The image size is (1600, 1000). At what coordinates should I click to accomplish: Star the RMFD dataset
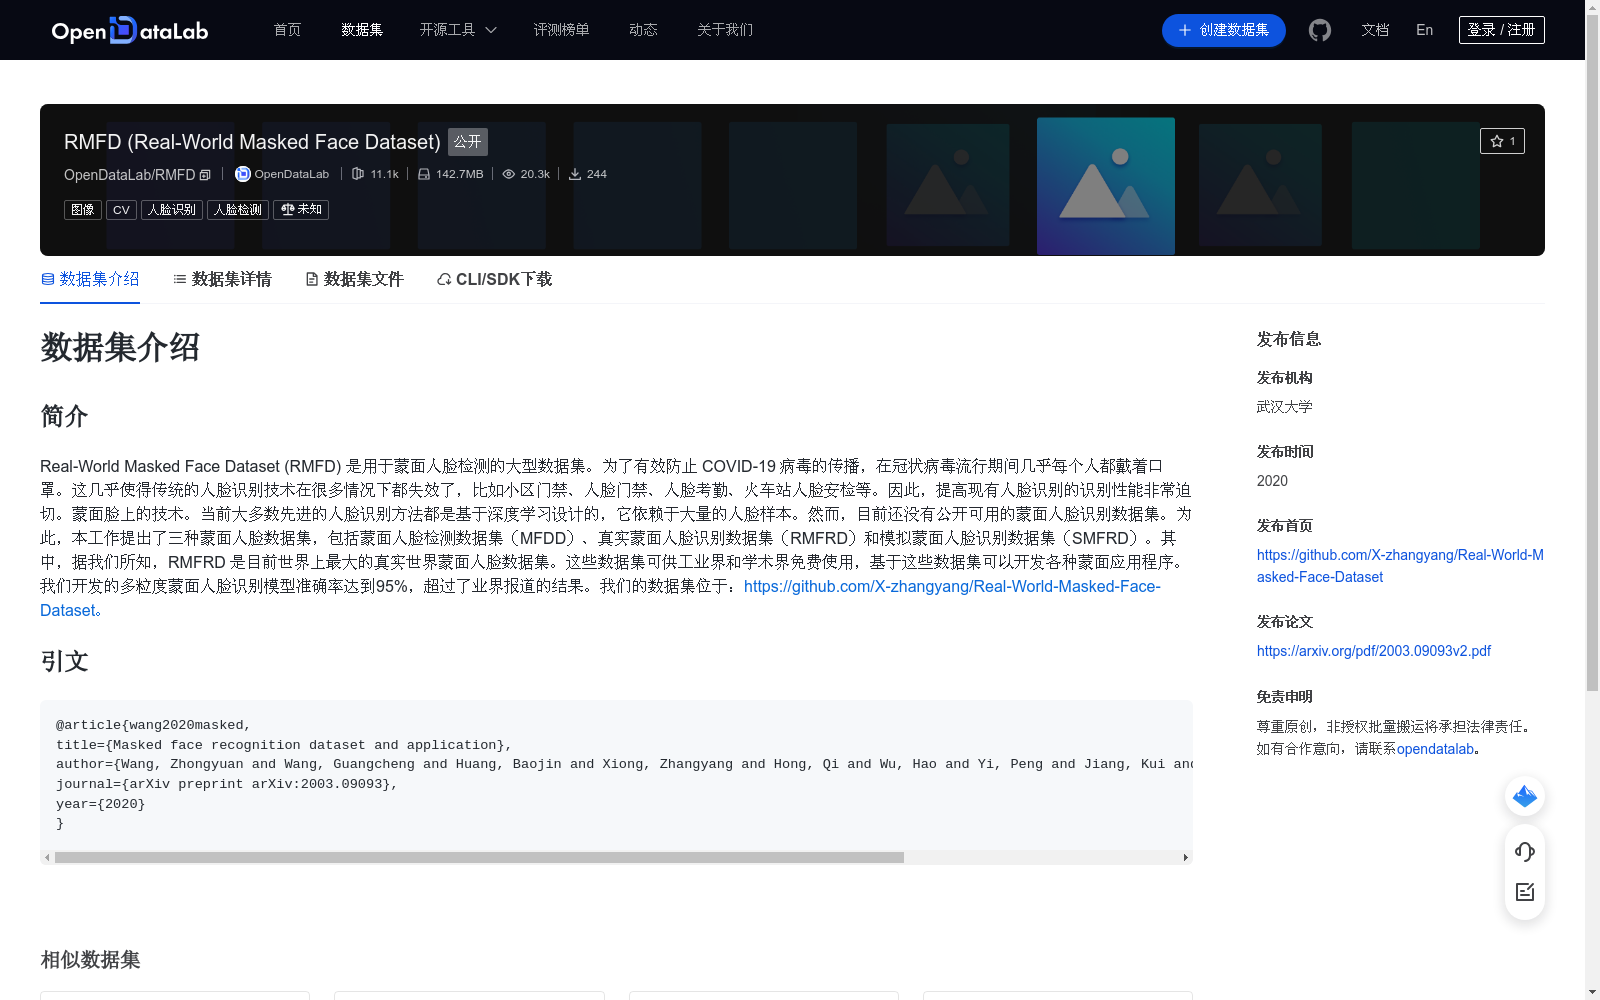pos(1502,141)
